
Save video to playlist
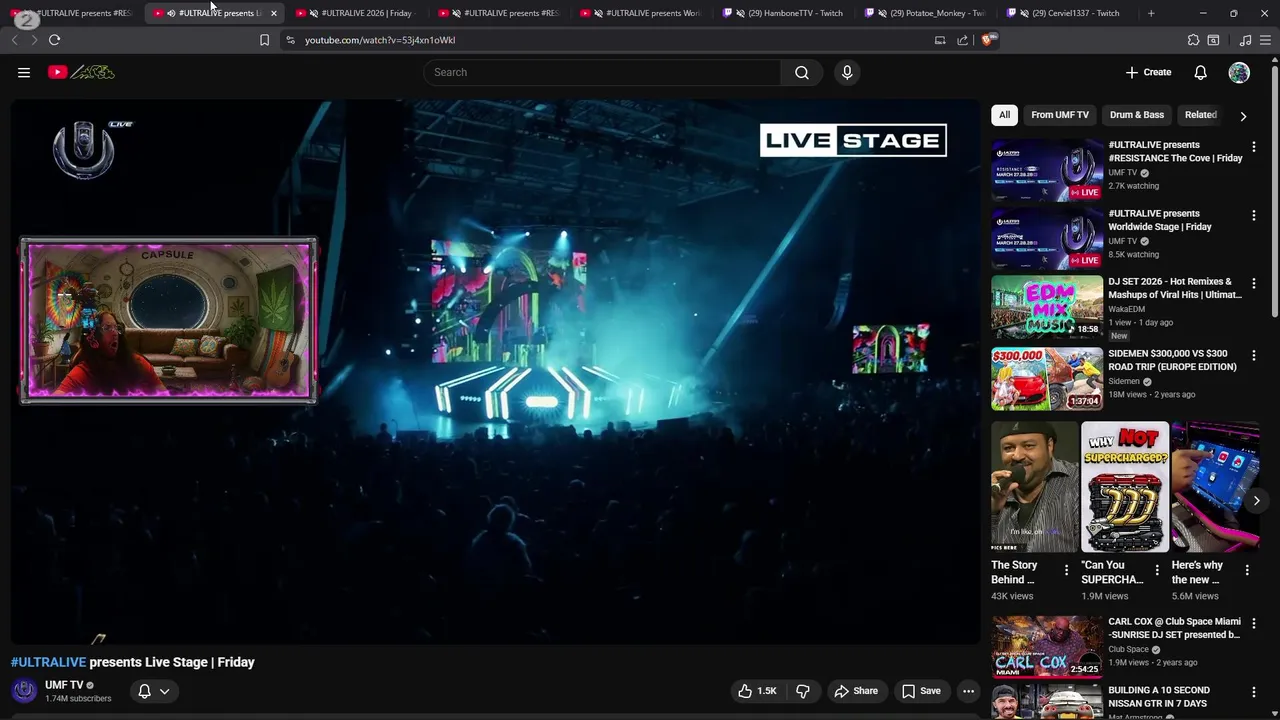(x=921, y=691)
